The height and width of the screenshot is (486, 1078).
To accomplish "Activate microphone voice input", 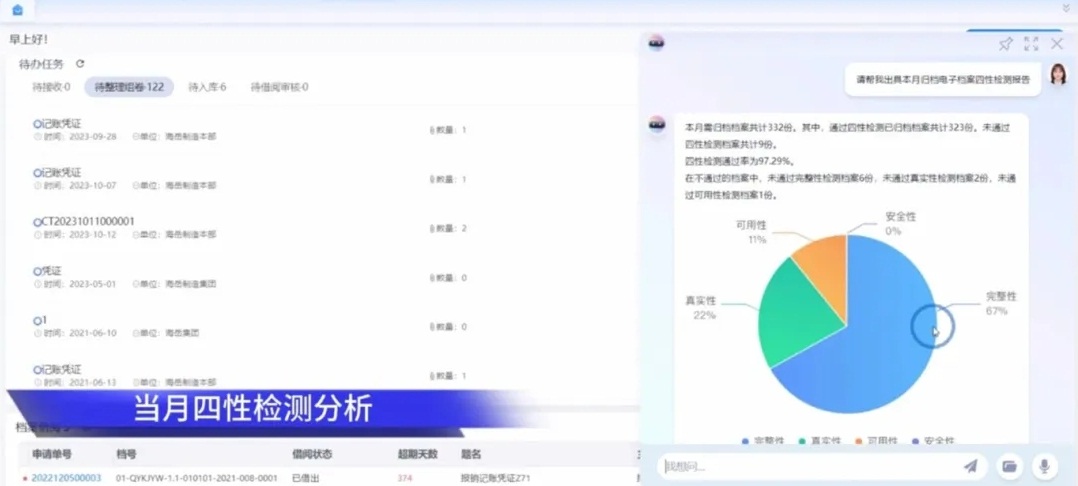I will pos(1044,466).
